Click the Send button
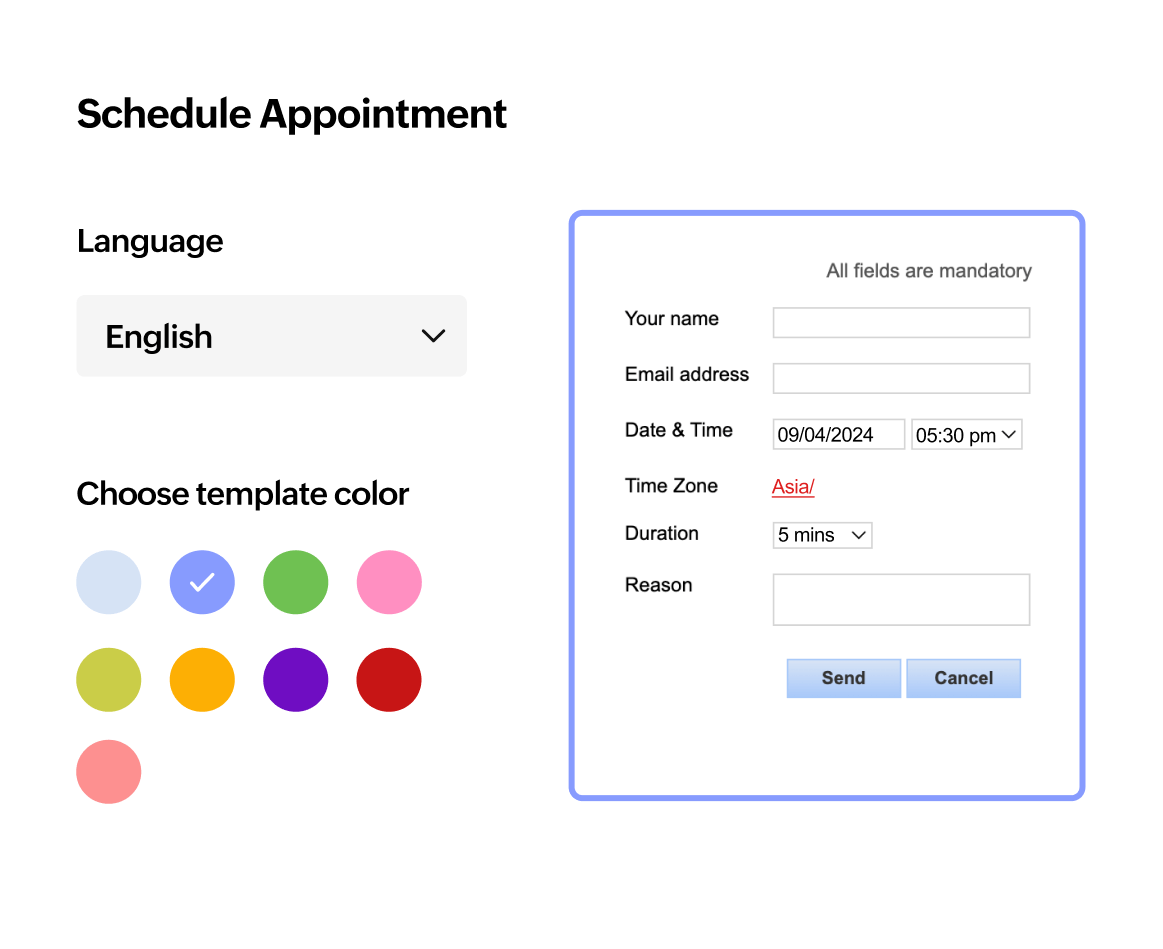Viewport: 1163px width, 949px height. [x=843, y=678]
